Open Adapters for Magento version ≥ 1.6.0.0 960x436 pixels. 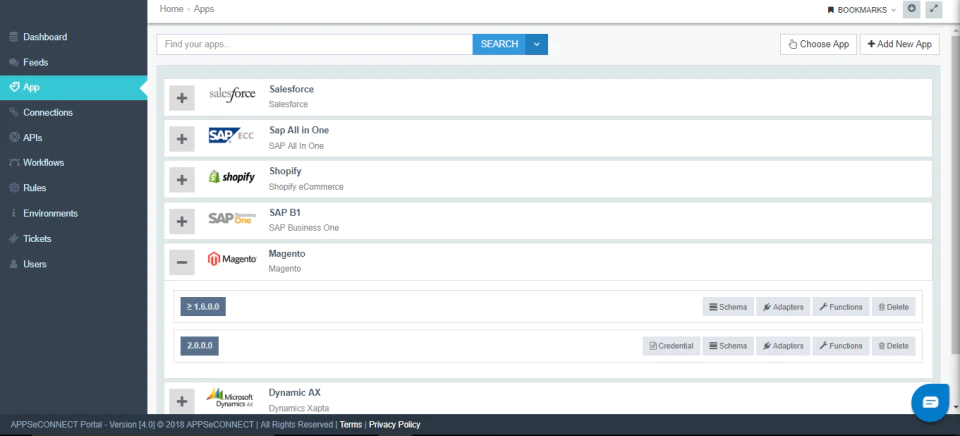coord(783,307)
